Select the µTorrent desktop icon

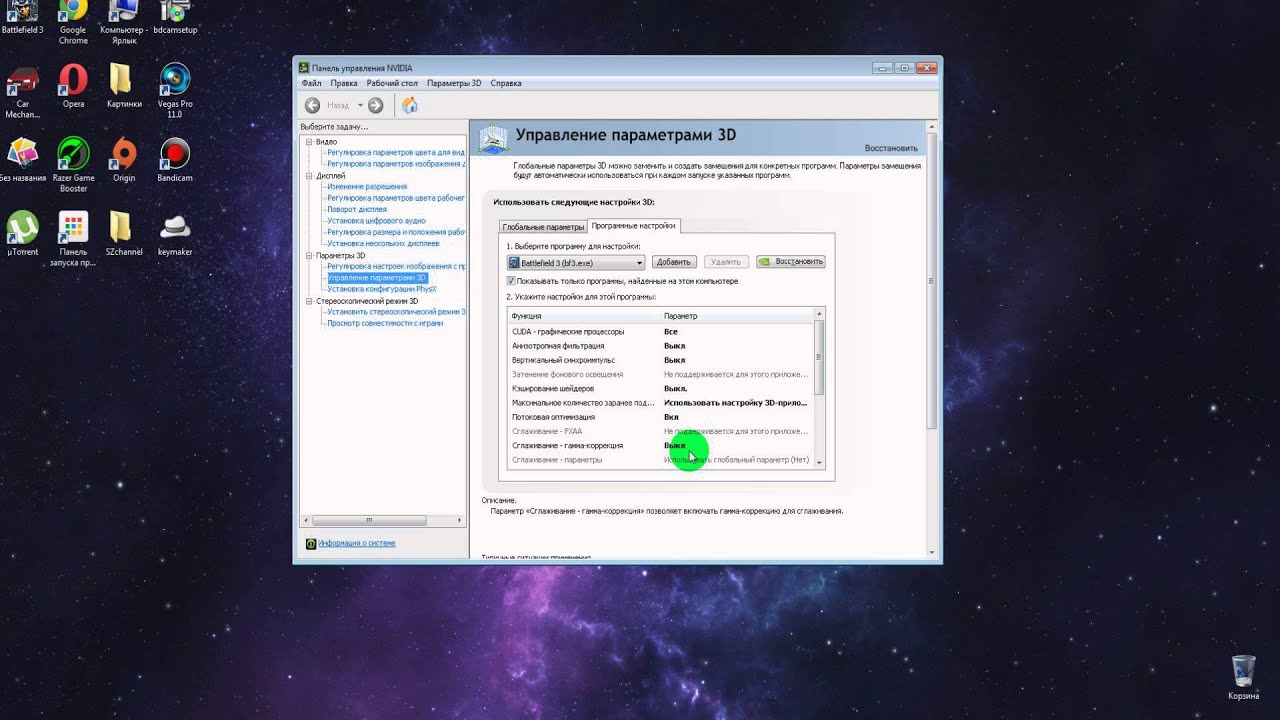tap(22, 234)
